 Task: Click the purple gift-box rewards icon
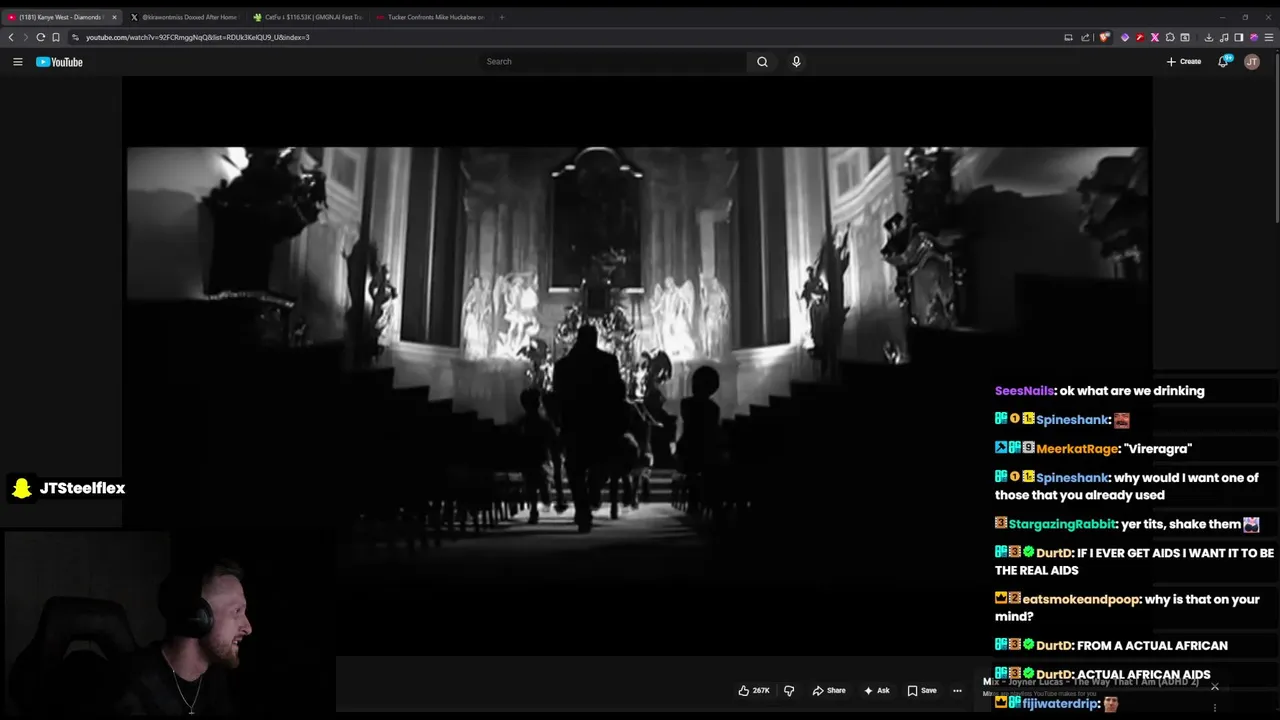[x=1254, y=37]
